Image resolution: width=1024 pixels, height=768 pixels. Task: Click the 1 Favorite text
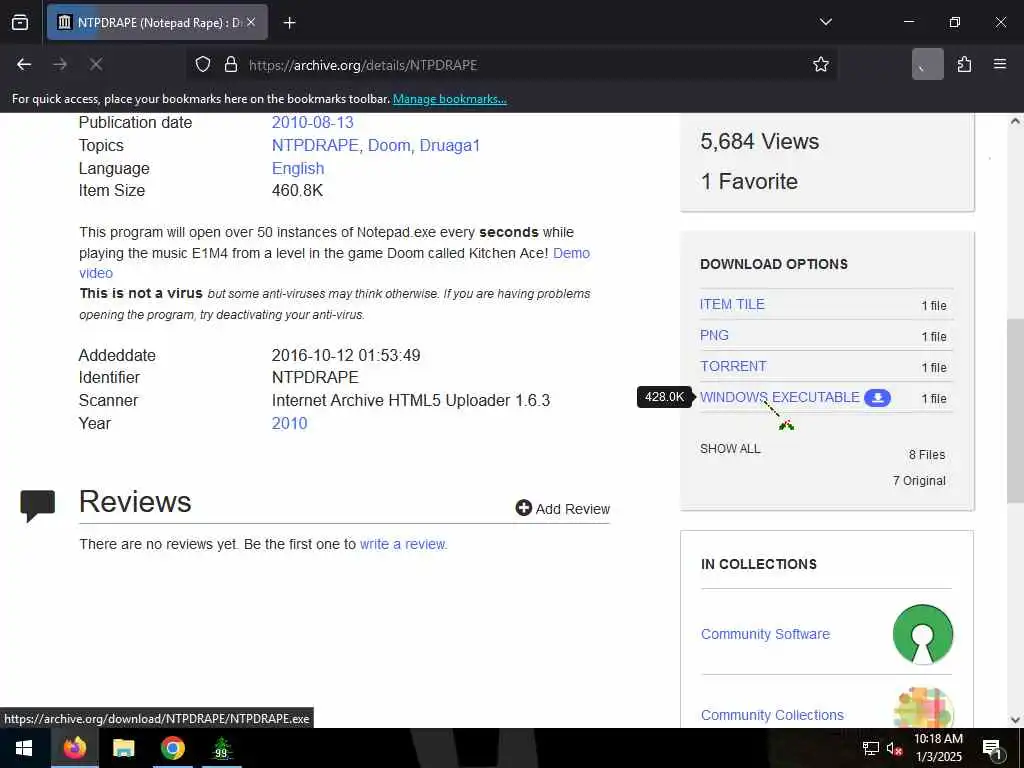pyautogui.click(x=749, y=182)
